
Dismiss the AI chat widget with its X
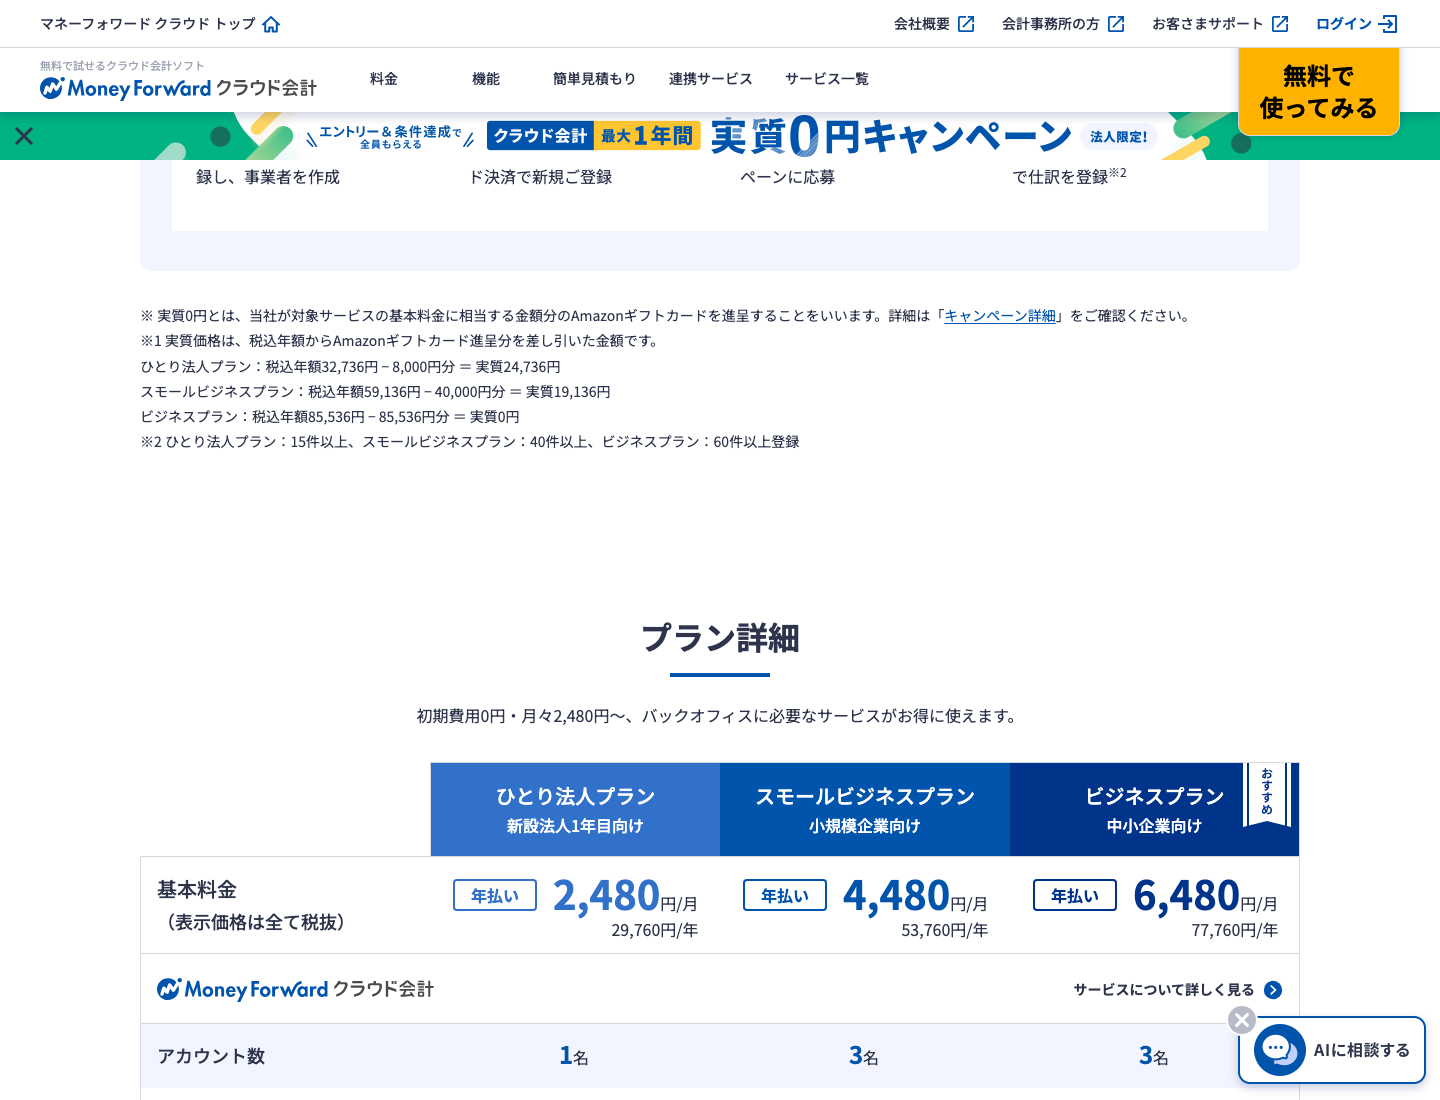click(x=1242, y=1020)
